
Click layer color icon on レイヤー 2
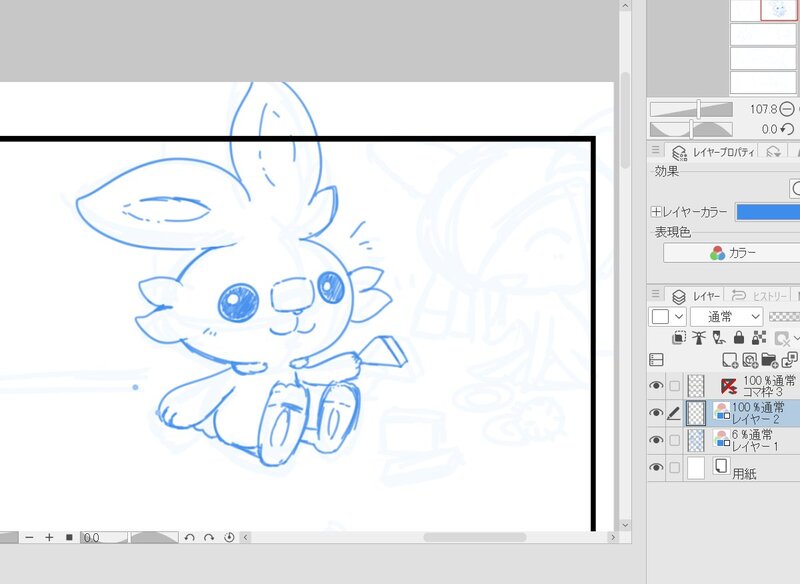pos(722,412)
